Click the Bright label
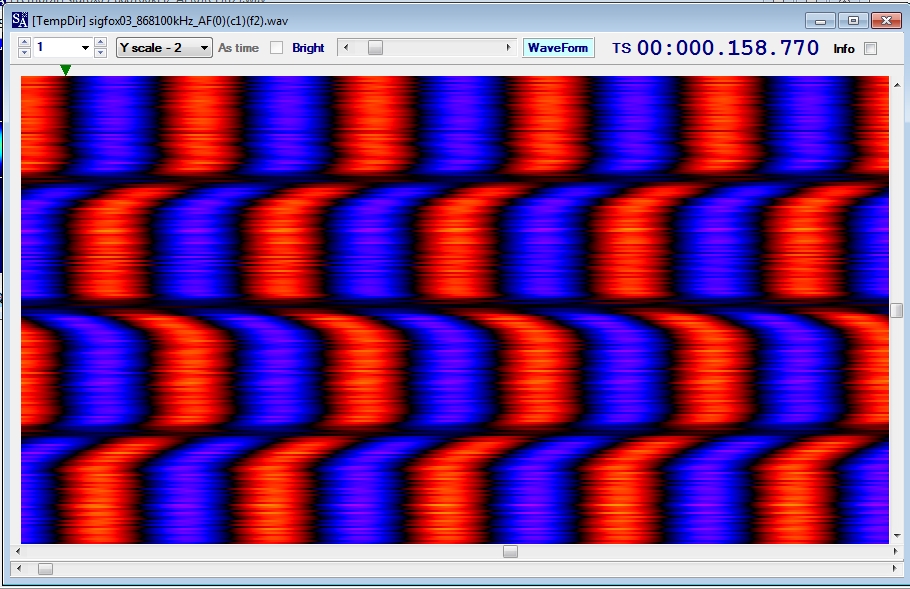The height and width of the screenshot is (589, 910). point(308,48)
